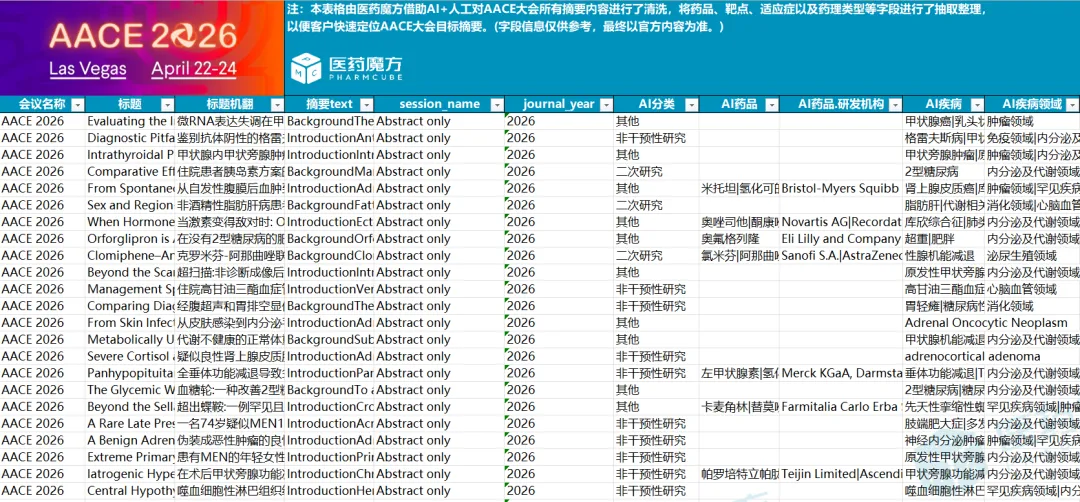Open the AI药品 column filter dropdown
This screenshot has height=502, width=1080.
click(771, 104)
